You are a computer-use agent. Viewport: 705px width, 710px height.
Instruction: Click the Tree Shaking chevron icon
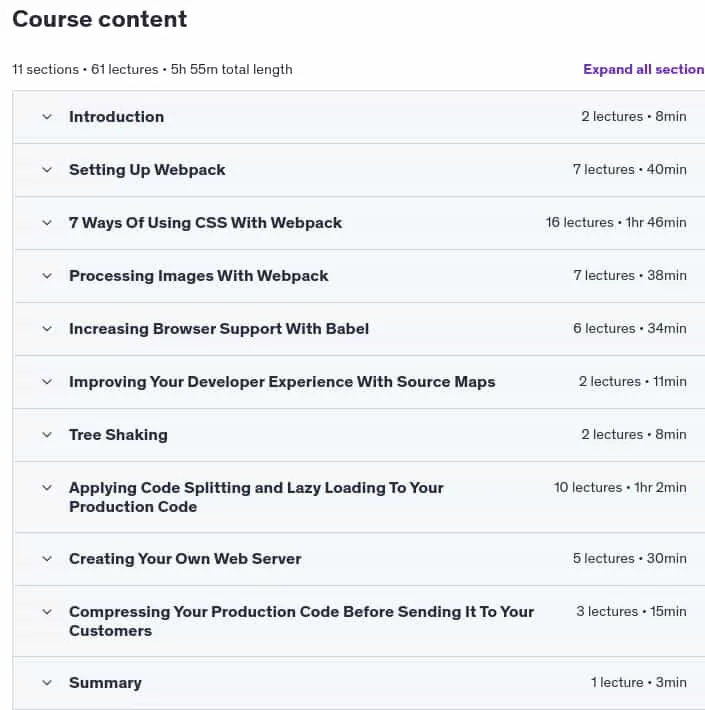click(x=47, y=435)
